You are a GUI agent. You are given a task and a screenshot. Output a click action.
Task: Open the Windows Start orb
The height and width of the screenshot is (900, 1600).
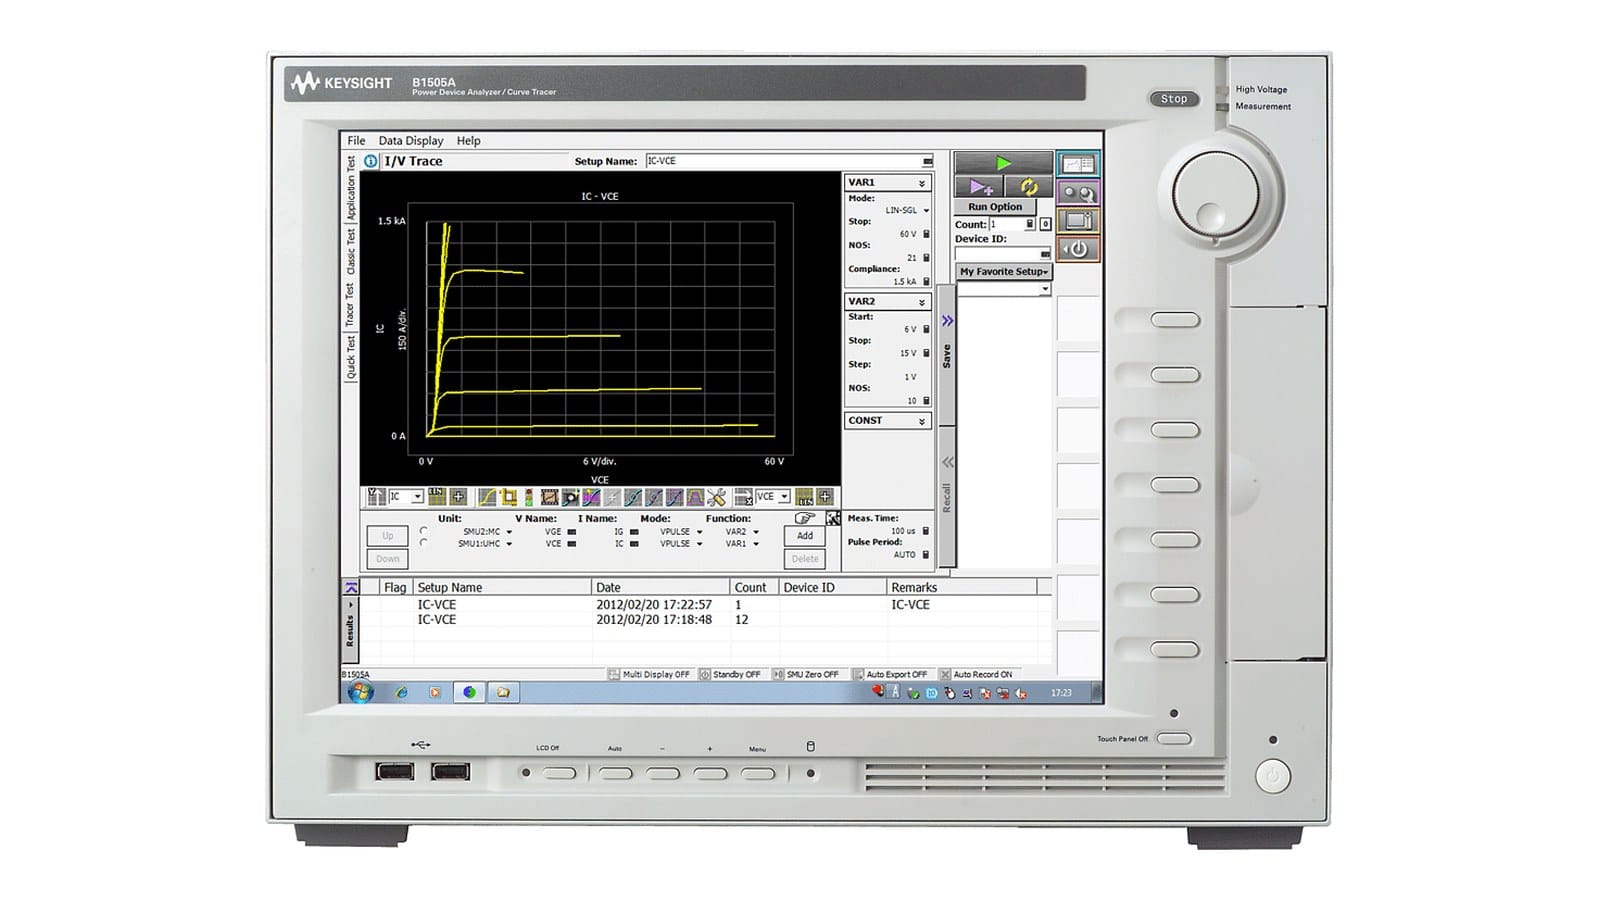click(360, 692)
